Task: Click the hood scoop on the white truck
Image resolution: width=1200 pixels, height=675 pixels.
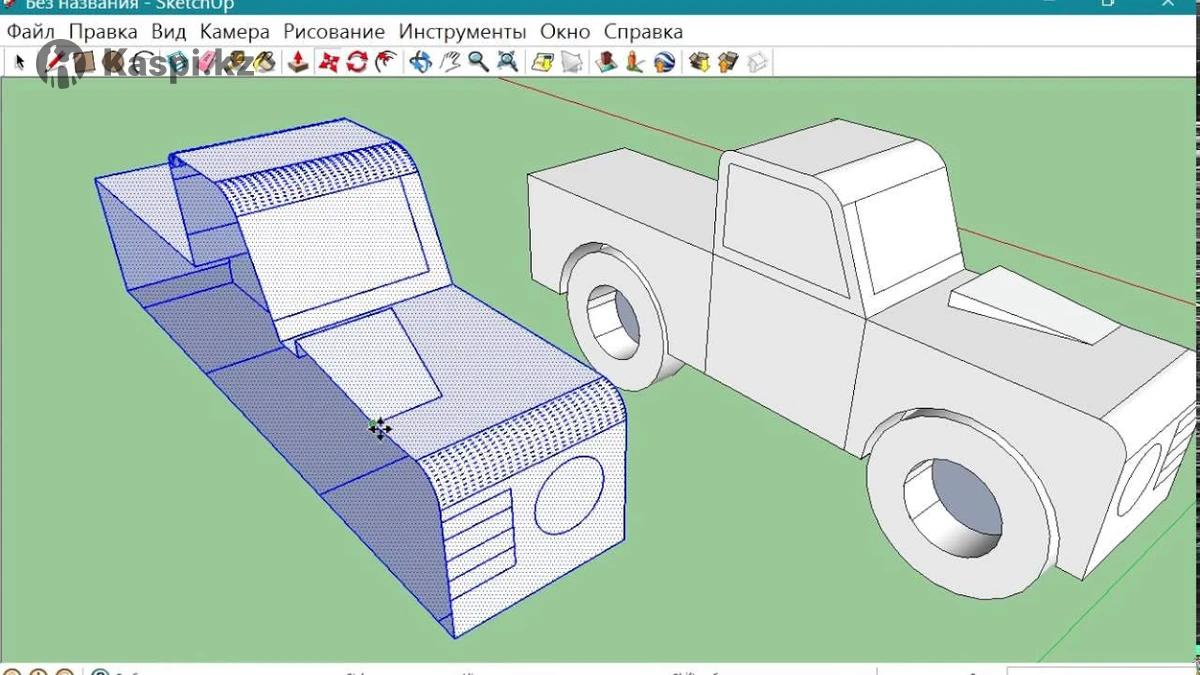Action: [1035, 306]
